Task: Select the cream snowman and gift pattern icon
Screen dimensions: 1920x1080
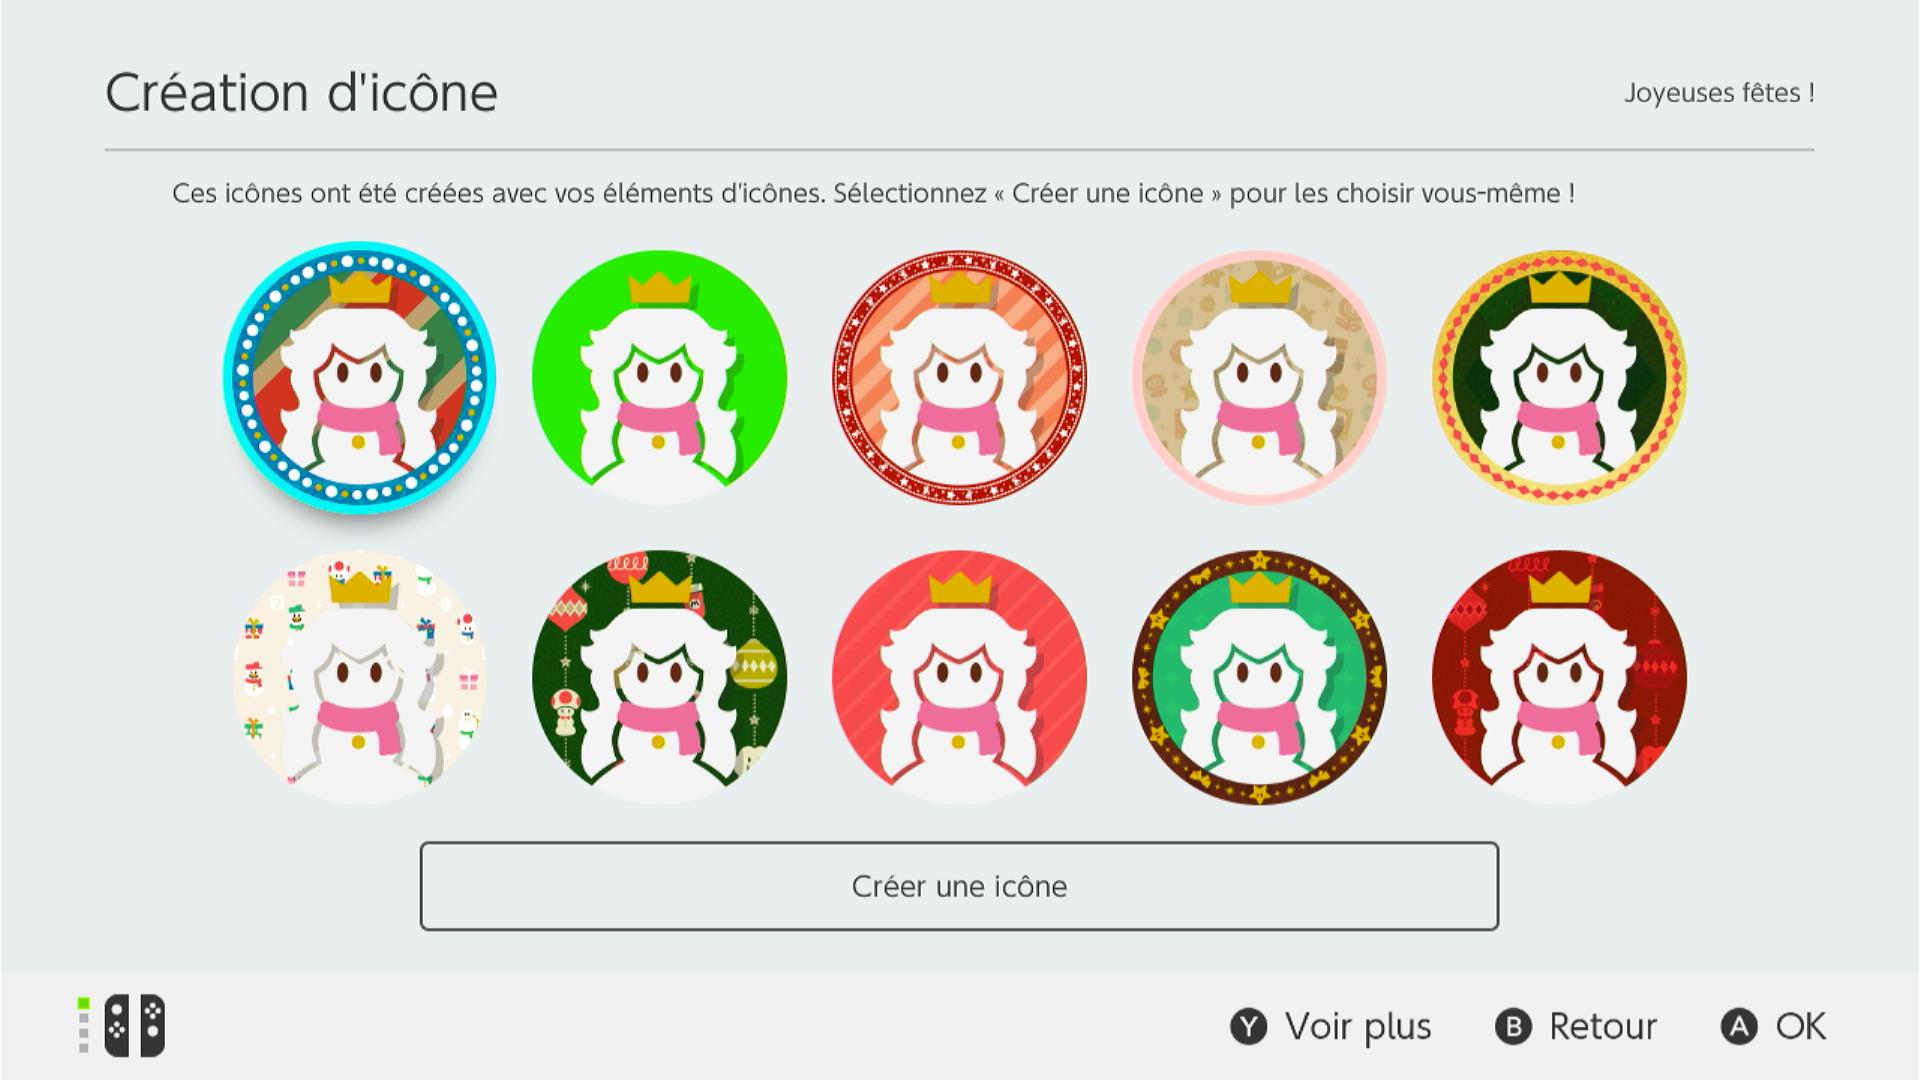Action: click(x=359, y=677)
